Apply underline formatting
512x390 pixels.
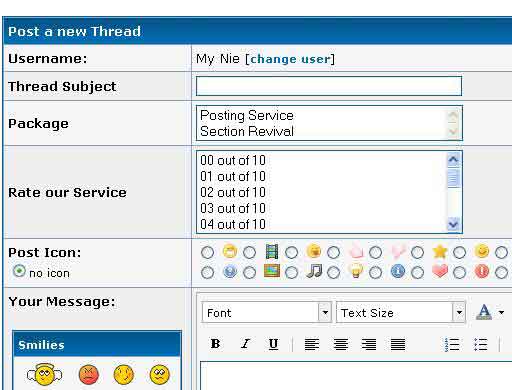(273, 344)
